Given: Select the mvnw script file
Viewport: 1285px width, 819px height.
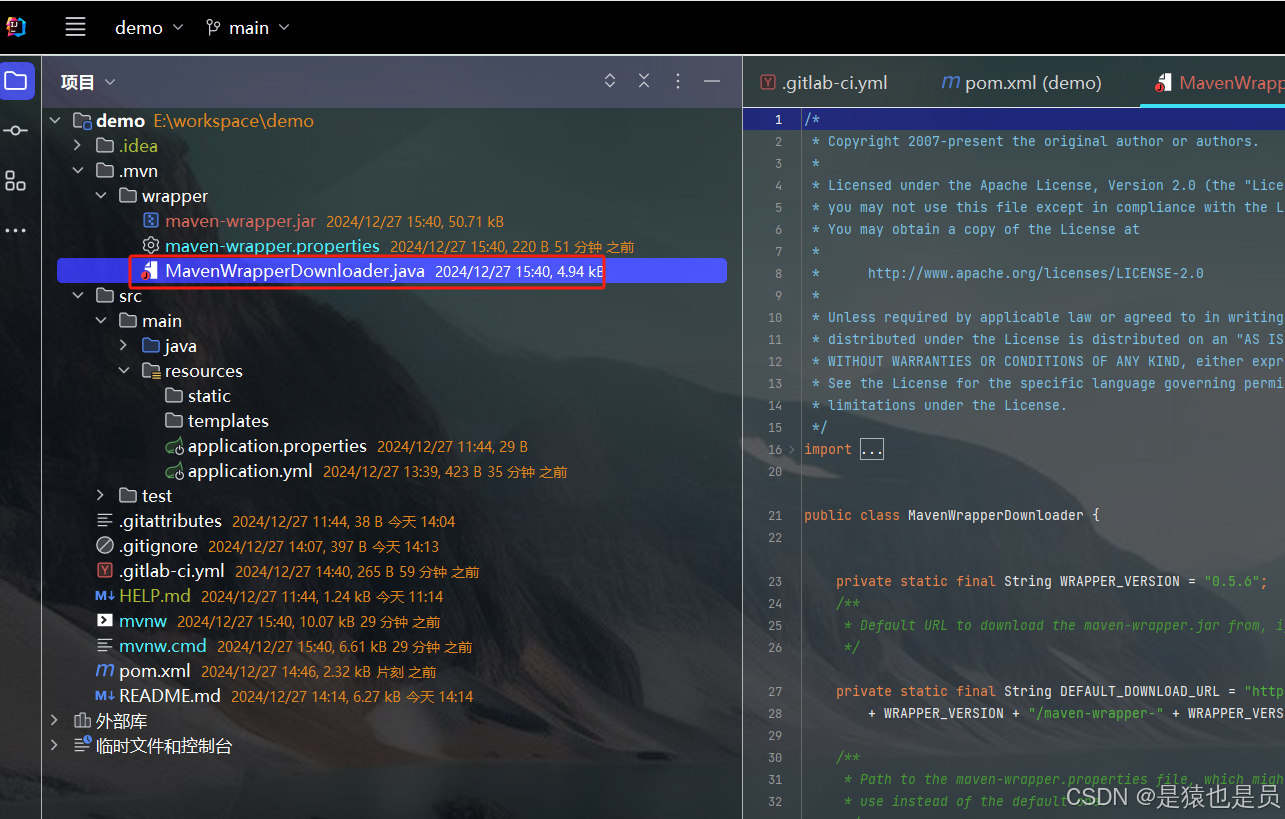Looking at the screenshot, I should [143, 621].
